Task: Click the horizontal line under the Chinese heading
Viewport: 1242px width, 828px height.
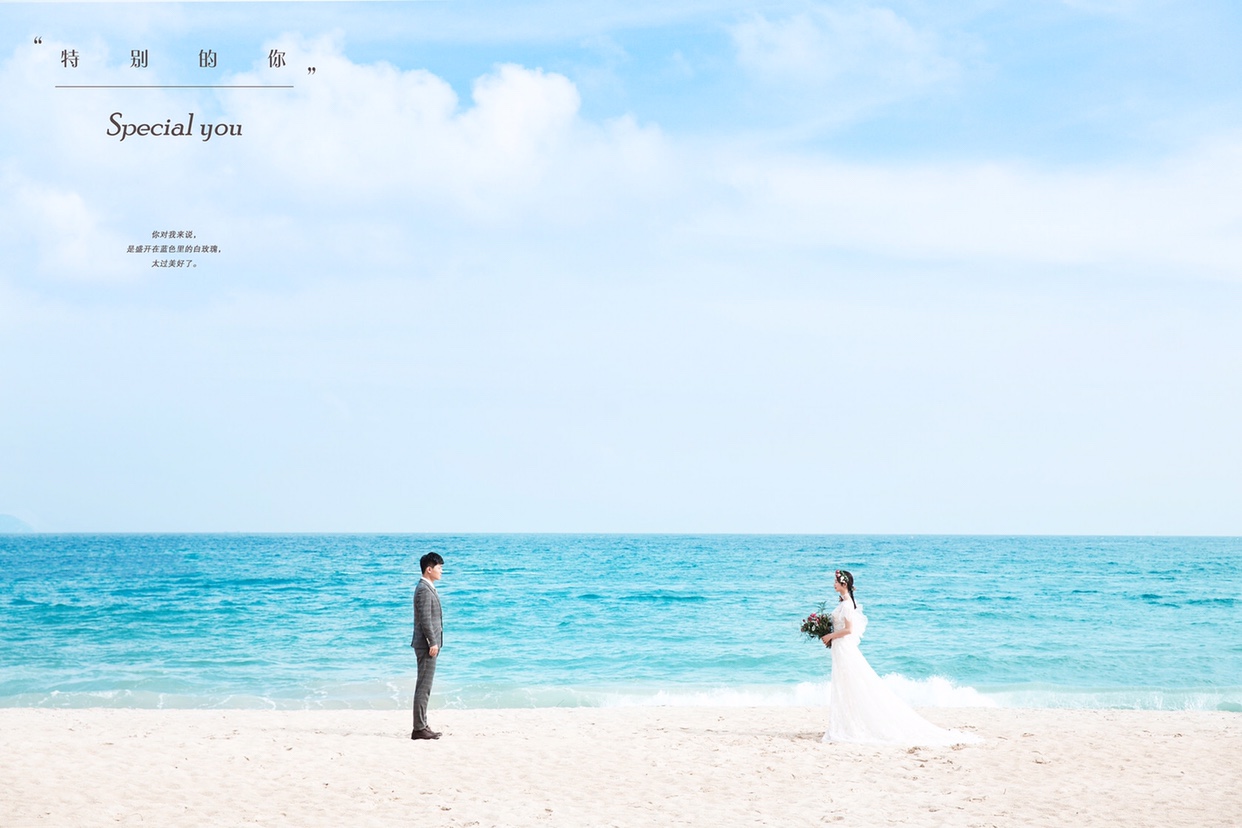Action: [x=174, y=87]
